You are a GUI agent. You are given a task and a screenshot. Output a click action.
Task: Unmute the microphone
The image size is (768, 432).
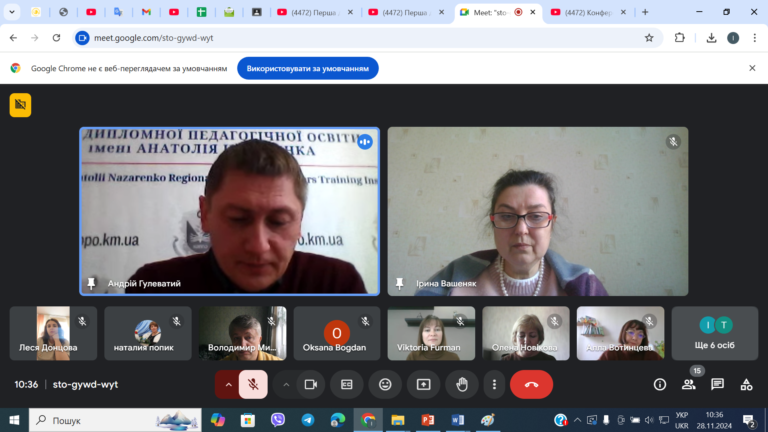(253, 384)
